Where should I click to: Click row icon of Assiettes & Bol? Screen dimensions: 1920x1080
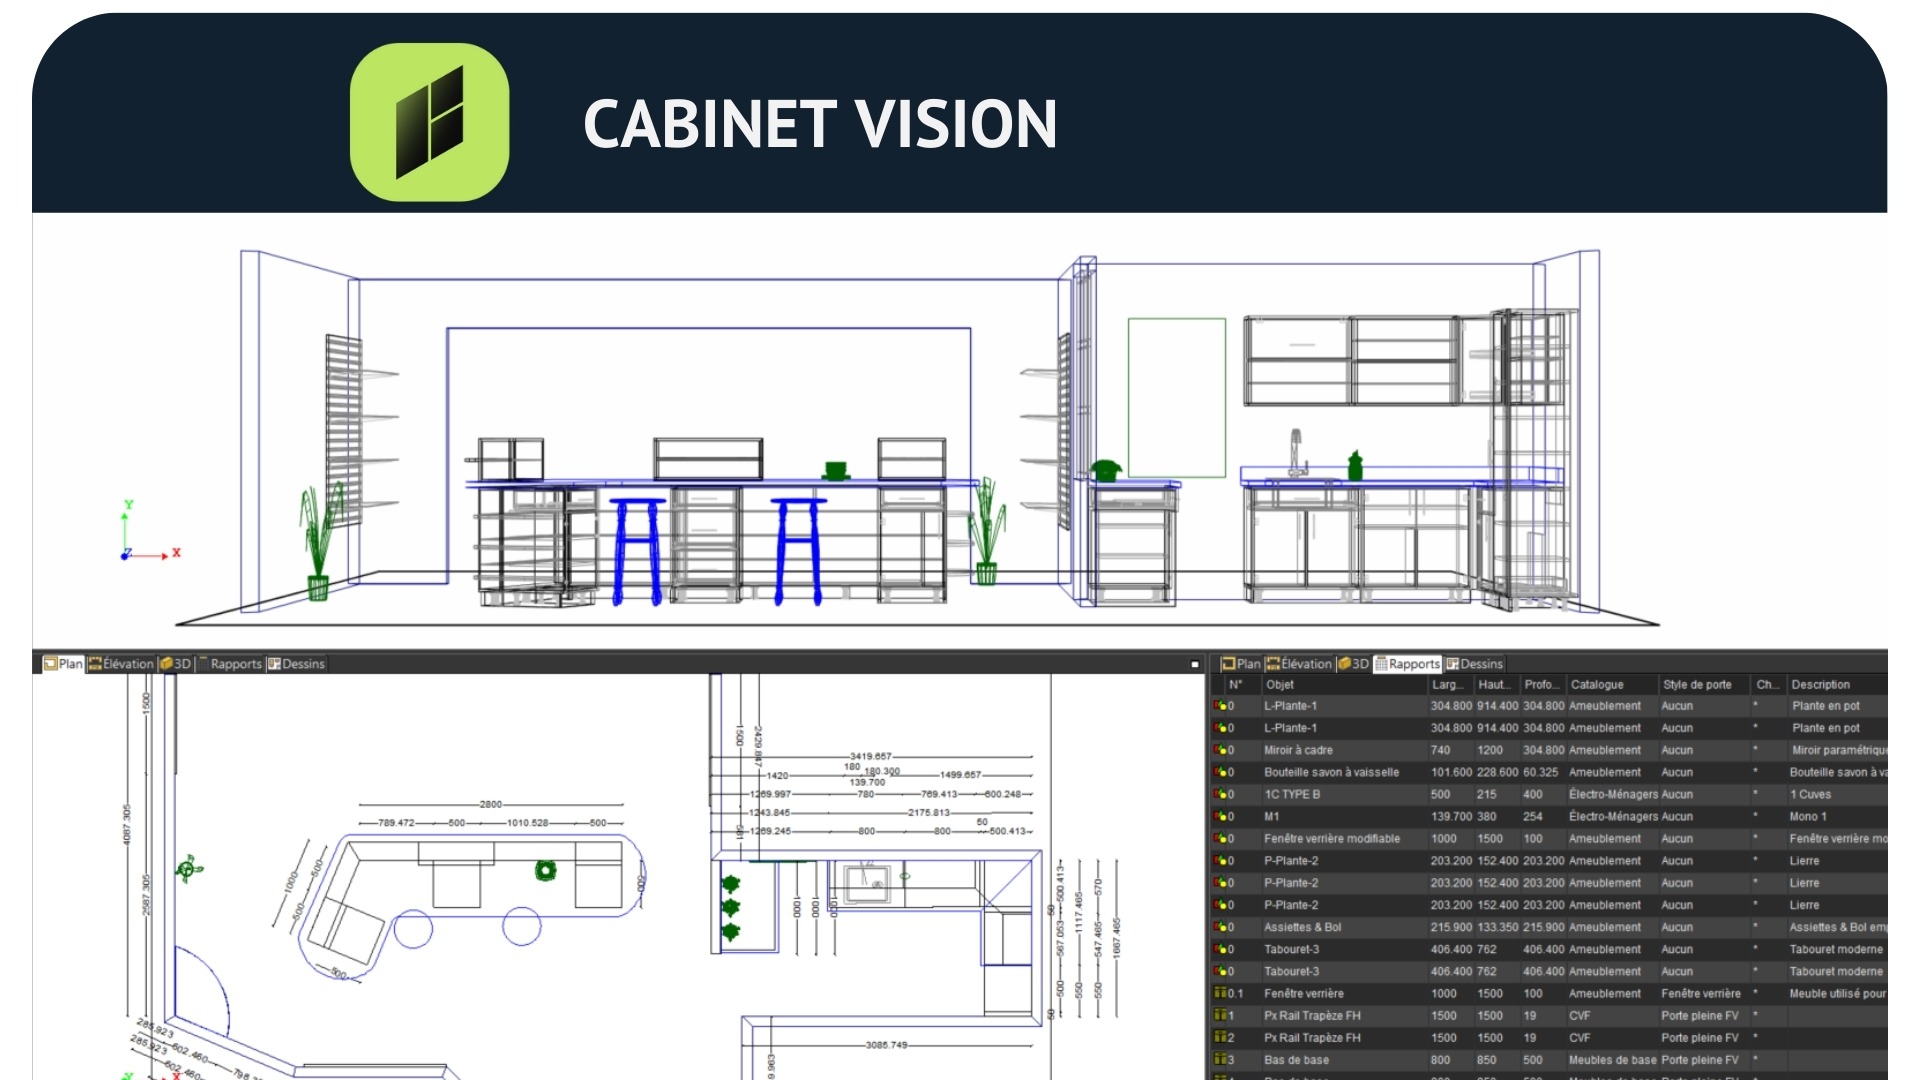click(x=1220, y=927)
